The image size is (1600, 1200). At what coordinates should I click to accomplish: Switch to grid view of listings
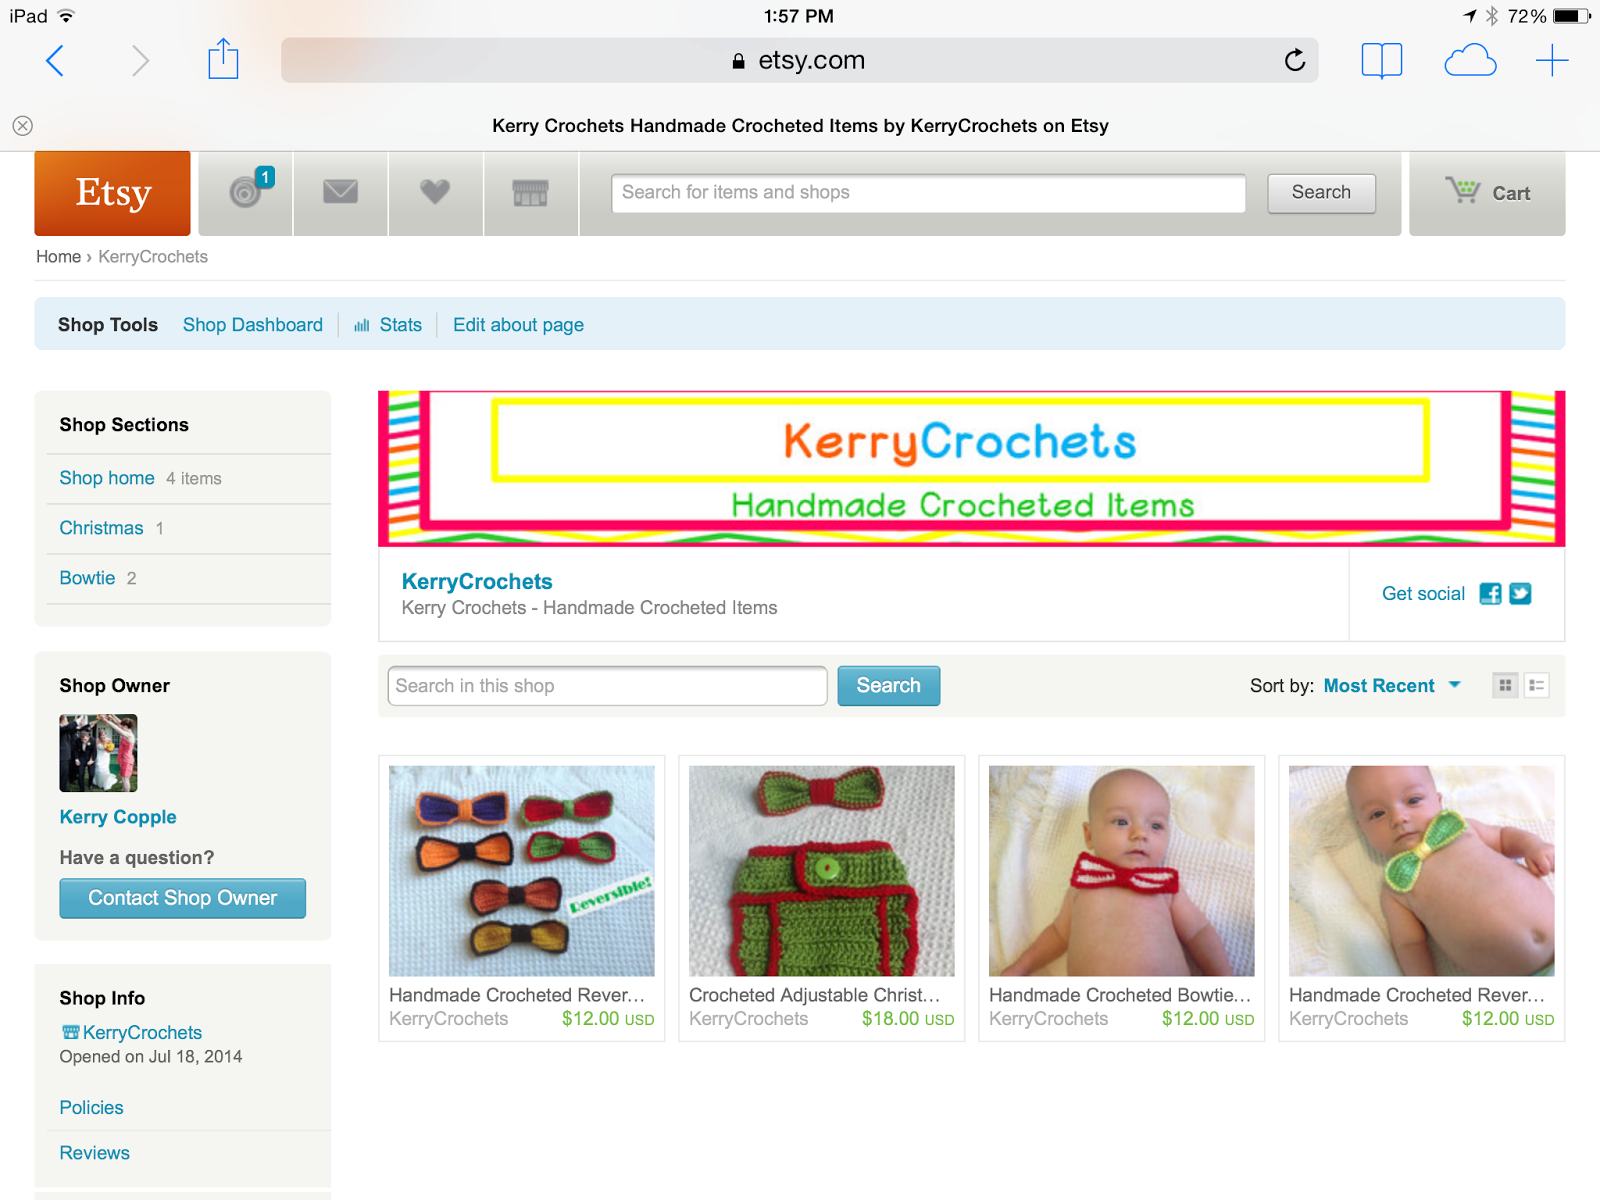pos(1505,686)
